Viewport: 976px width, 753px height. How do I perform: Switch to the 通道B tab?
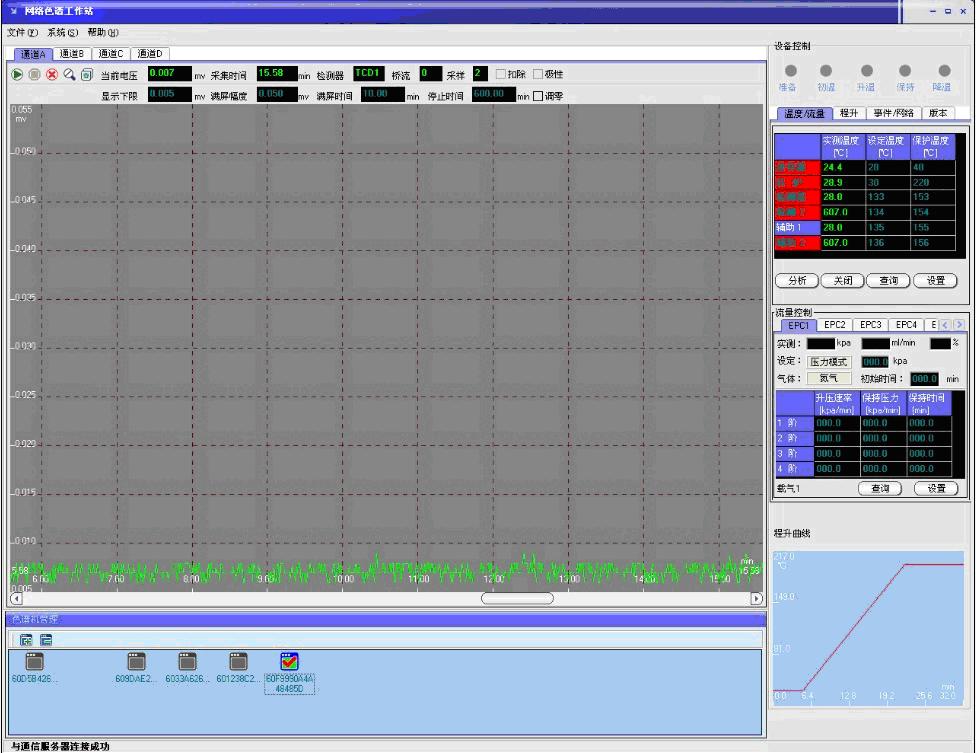coord(71,53)
